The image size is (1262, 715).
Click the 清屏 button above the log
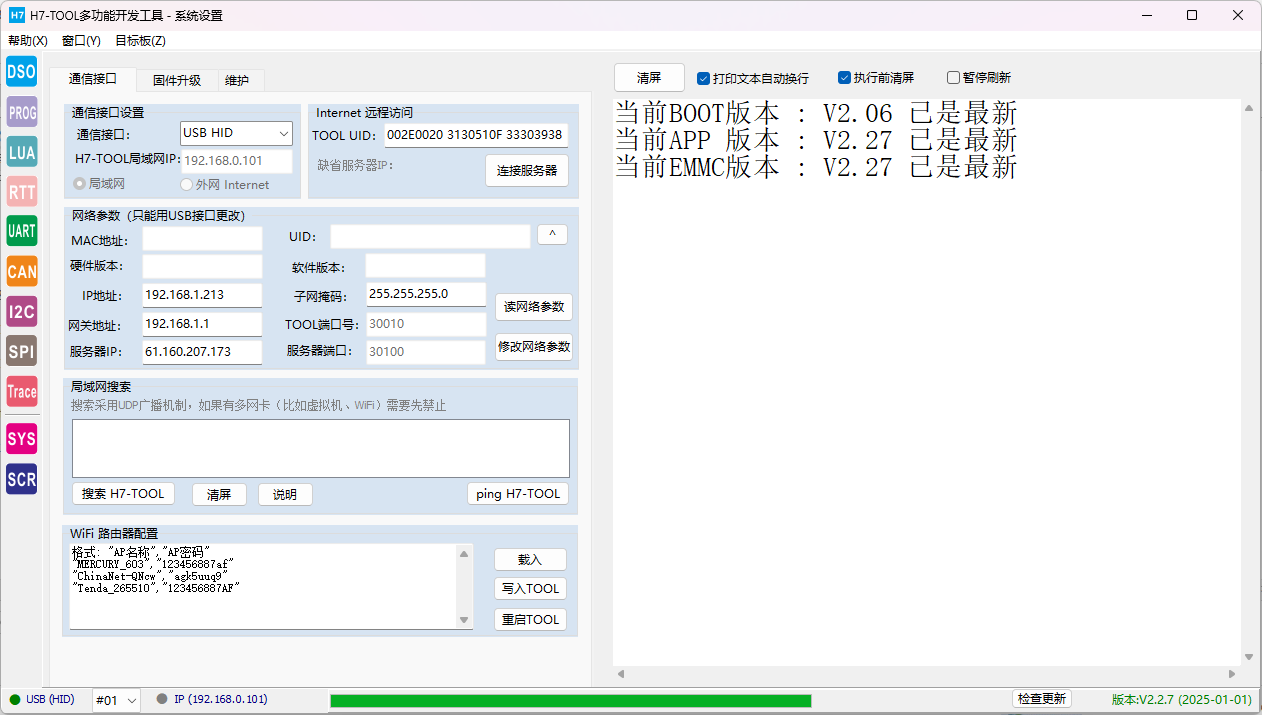point(649,77)
